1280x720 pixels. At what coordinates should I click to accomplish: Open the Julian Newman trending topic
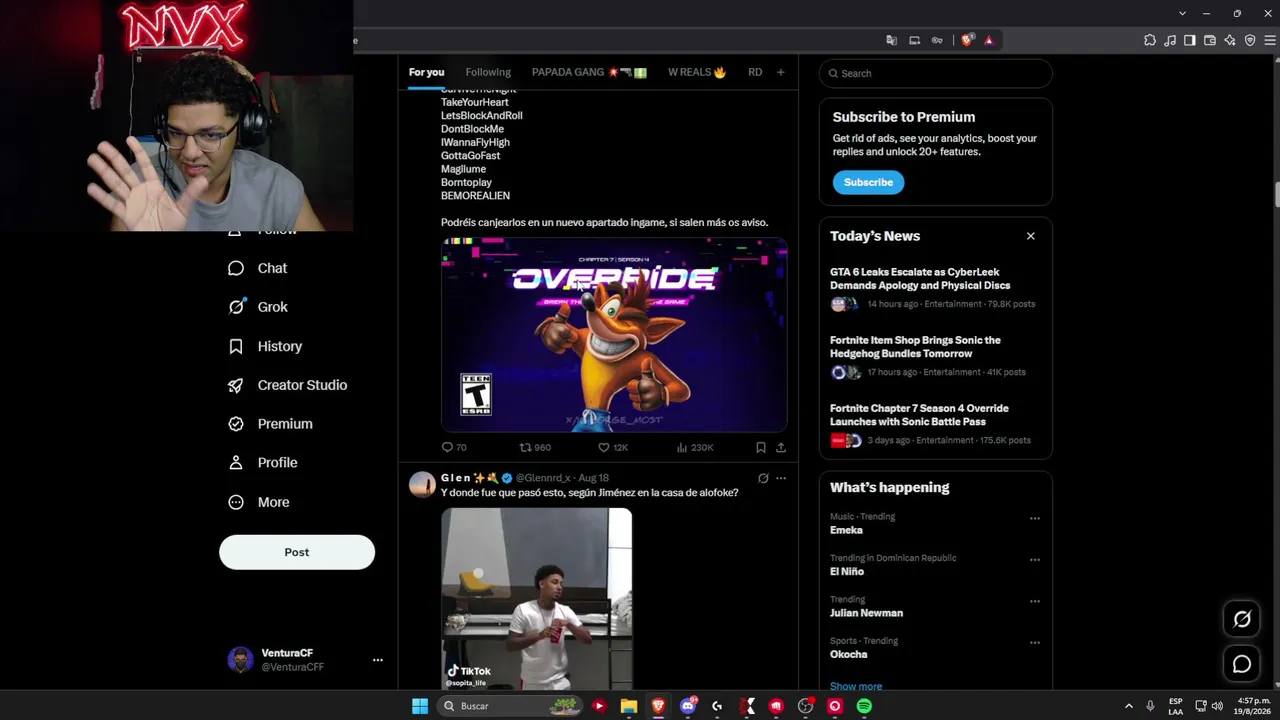click(866, 613)
